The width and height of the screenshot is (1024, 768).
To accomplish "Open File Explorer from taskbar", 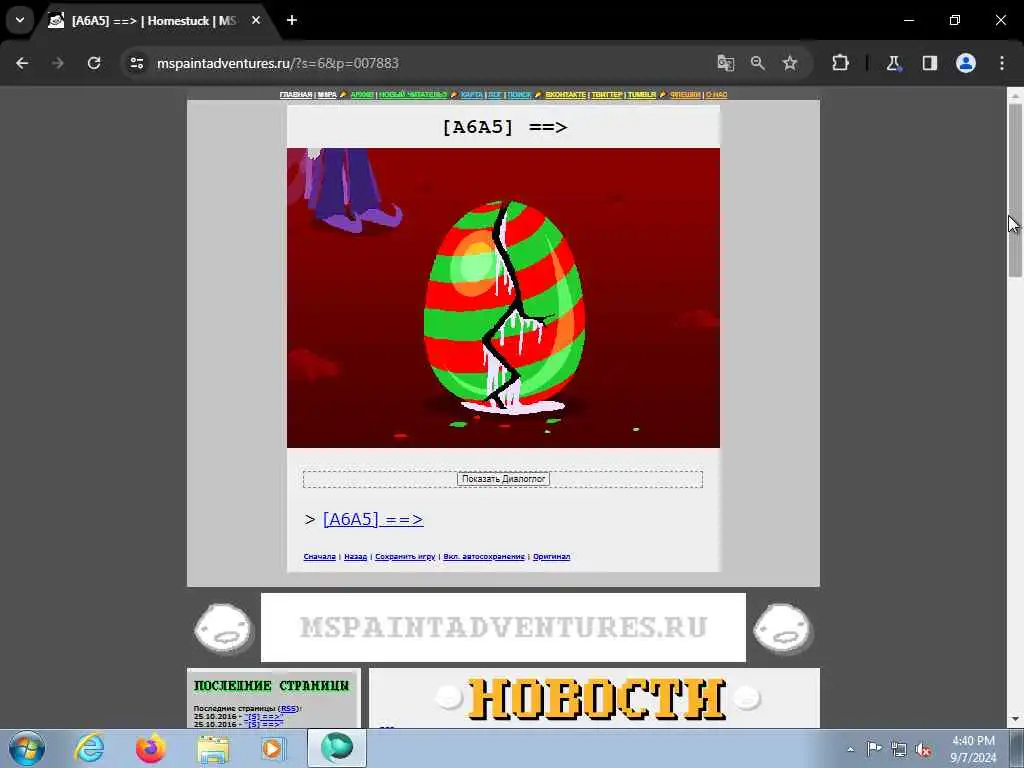I will click(213, 748).
